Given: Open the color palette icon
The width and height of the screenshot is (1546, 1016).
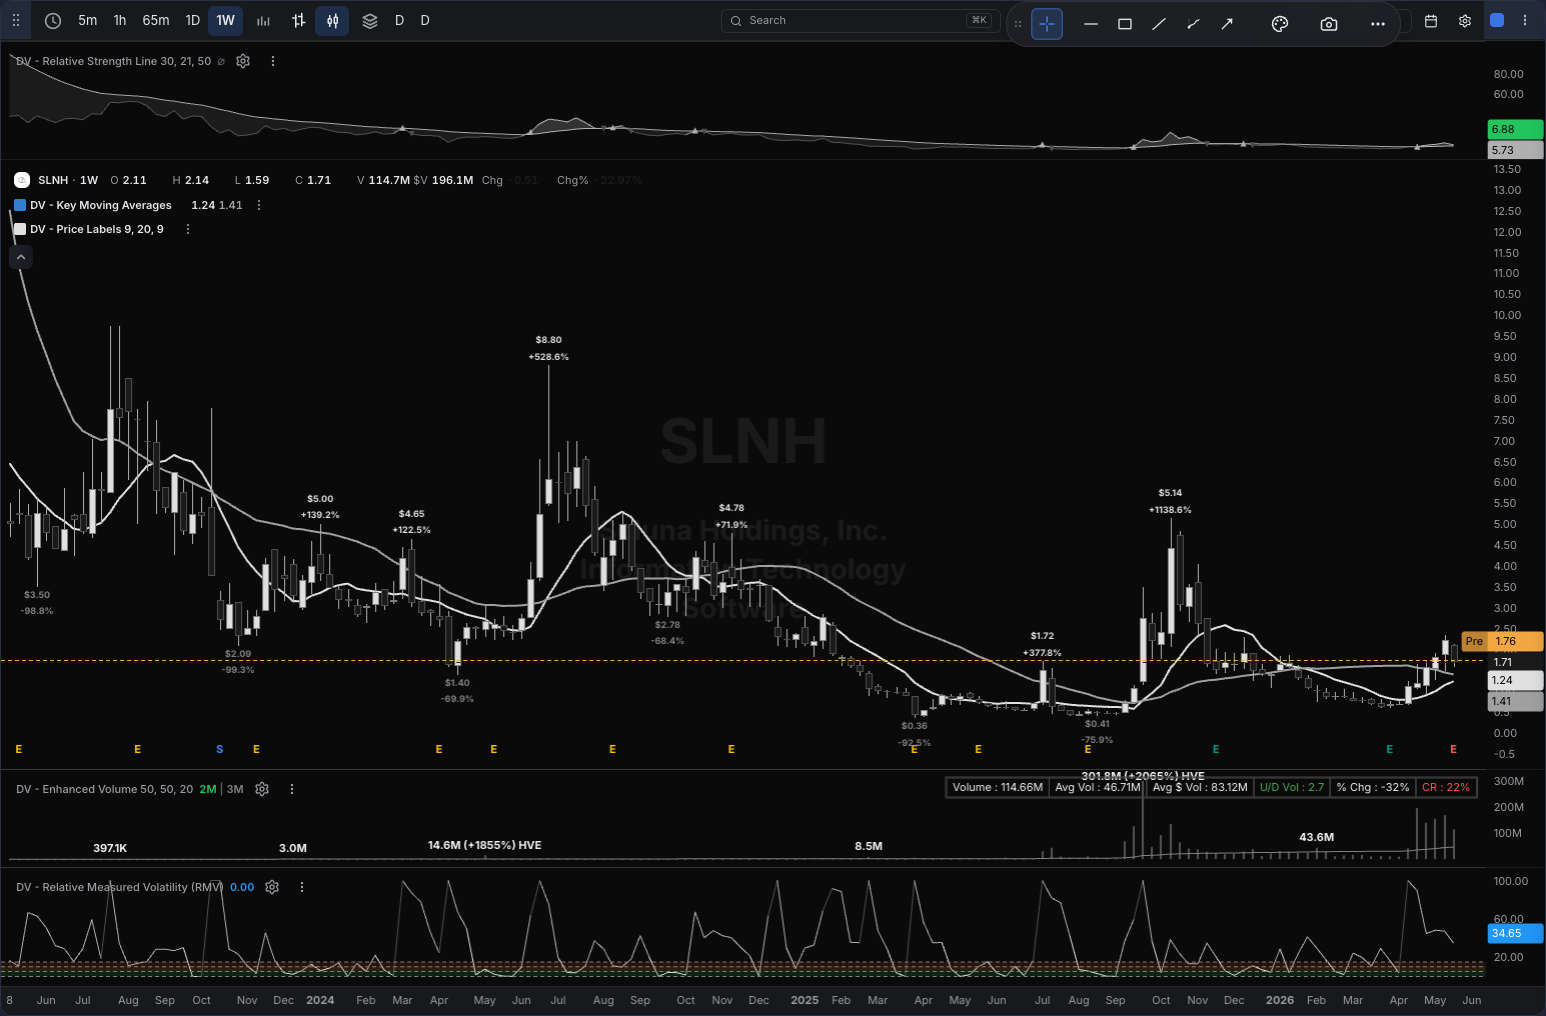Looking at the screenshot, I should coord(1280,24).
